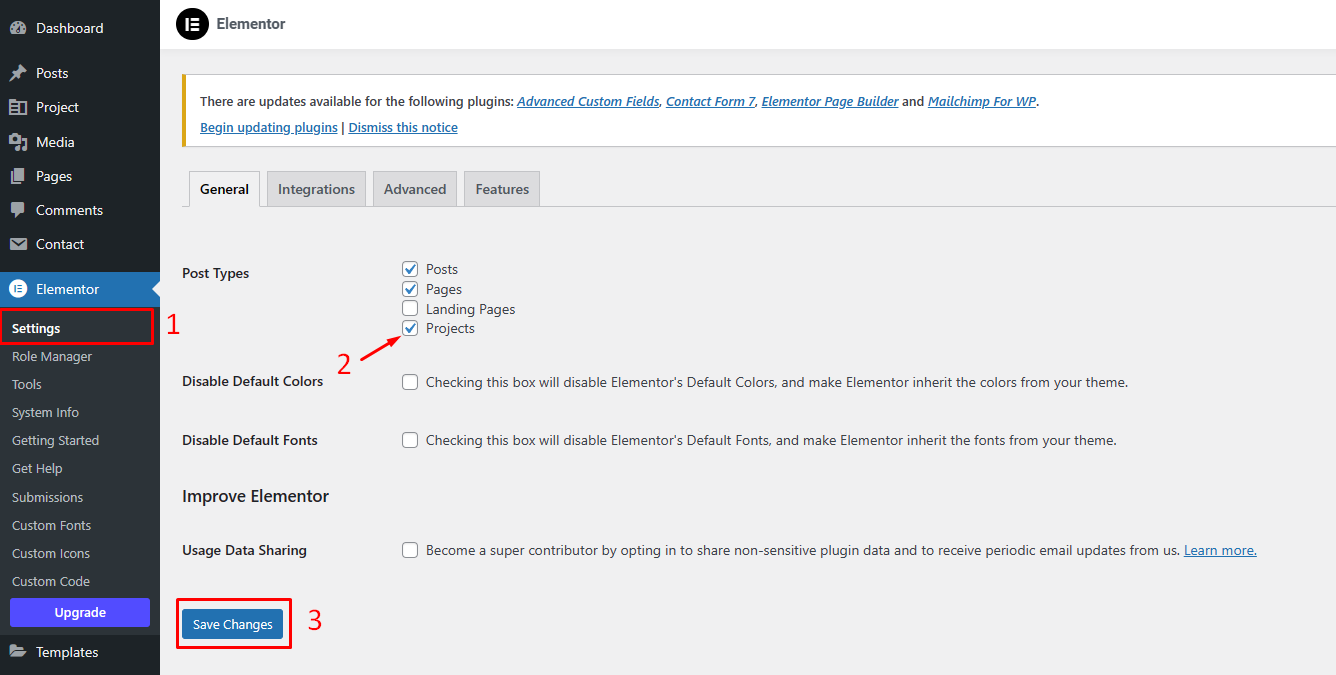The height and width of the screenshot is (675, 1336).
Task: Uncheck the Posts post type checkbox
Action: point(410,269)
